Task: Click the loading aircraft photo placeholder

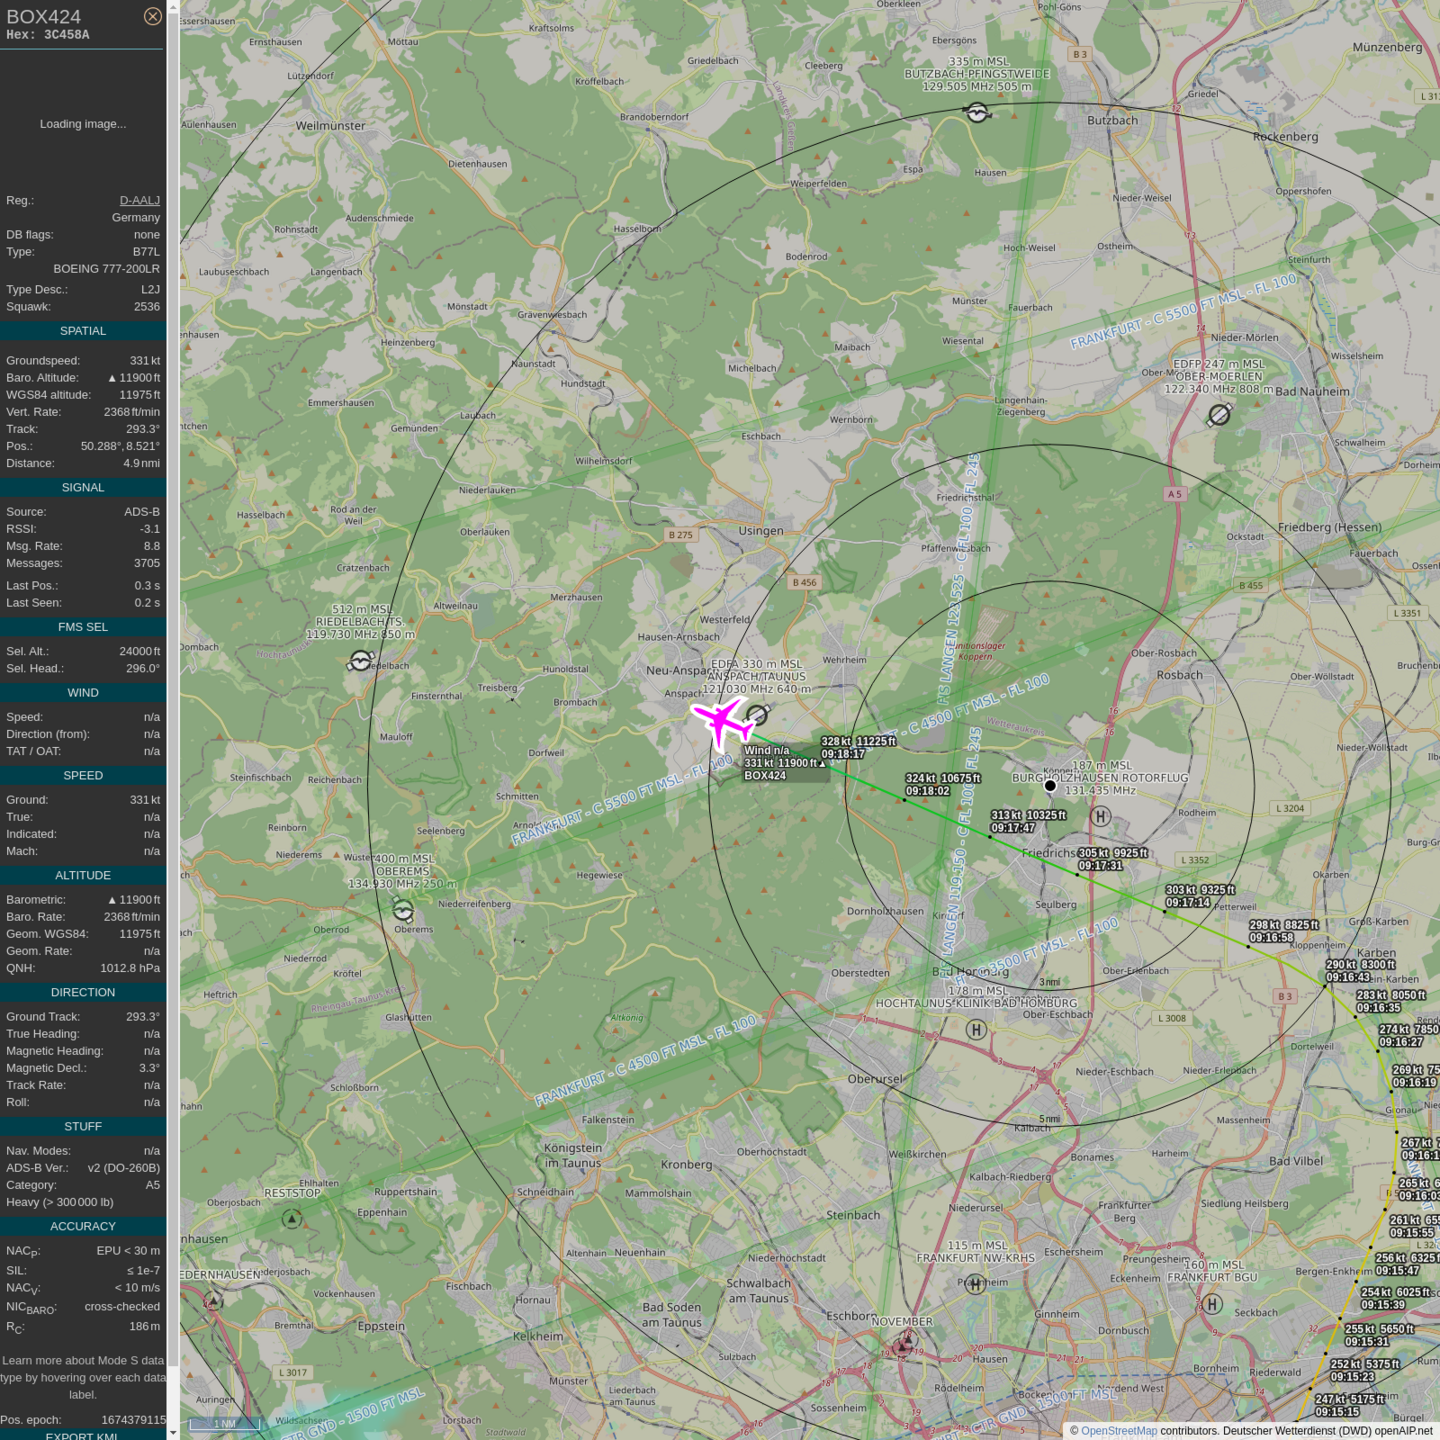Action: click(x=83, y=124)
